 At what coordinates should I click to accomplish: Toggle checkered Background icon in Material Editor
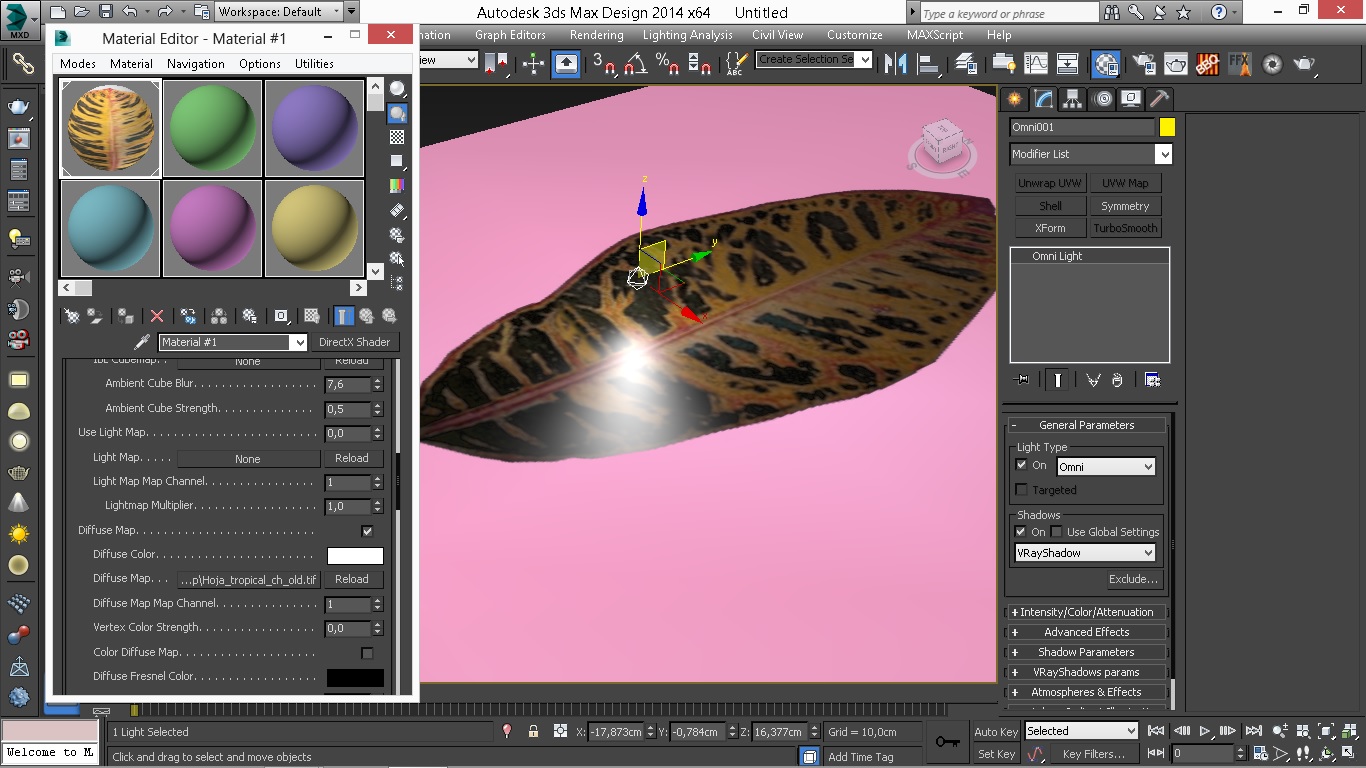coord(397,138)
